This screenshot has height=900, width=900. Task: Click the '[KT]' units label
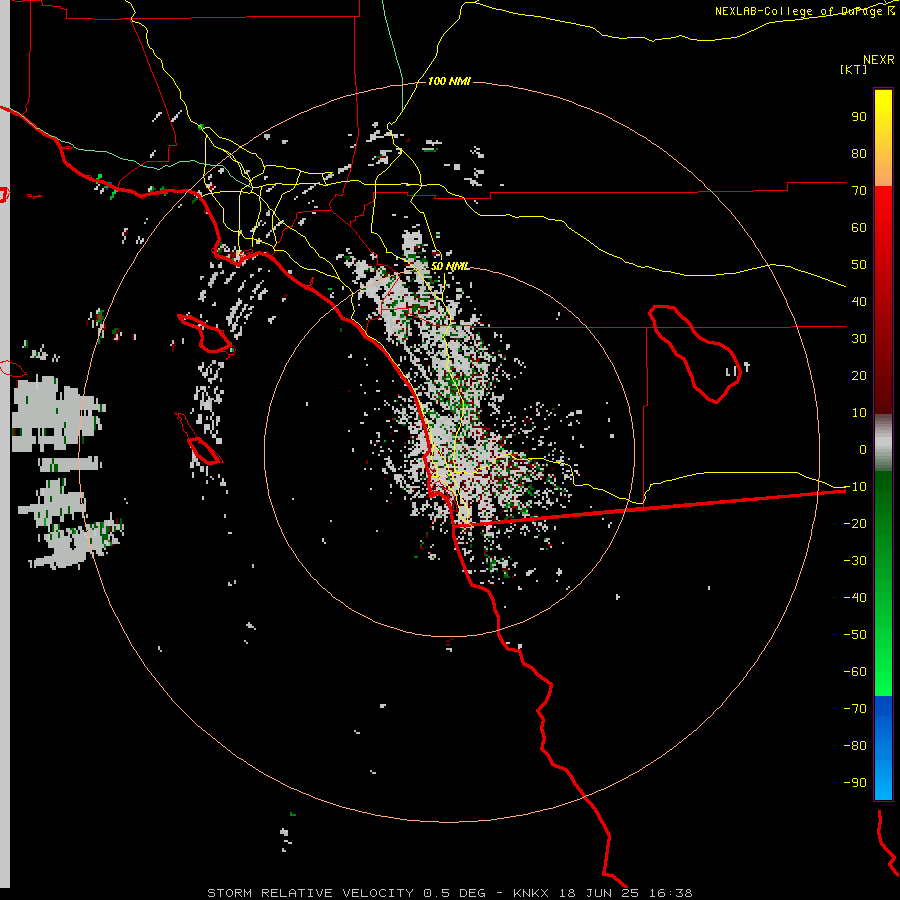pyautogui.click(x=854, y=69)
